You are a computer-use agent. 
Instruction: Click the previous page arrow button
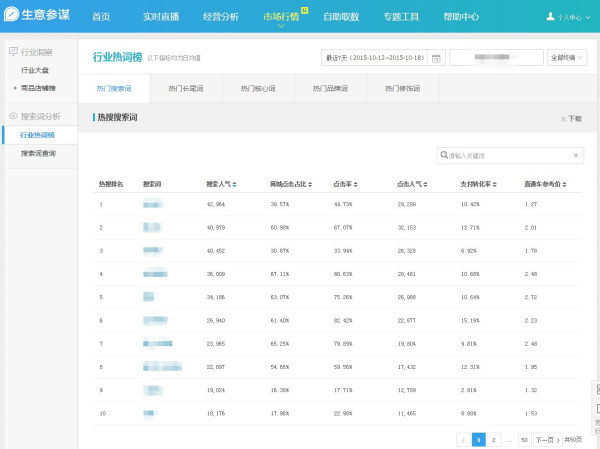[463, 440]
